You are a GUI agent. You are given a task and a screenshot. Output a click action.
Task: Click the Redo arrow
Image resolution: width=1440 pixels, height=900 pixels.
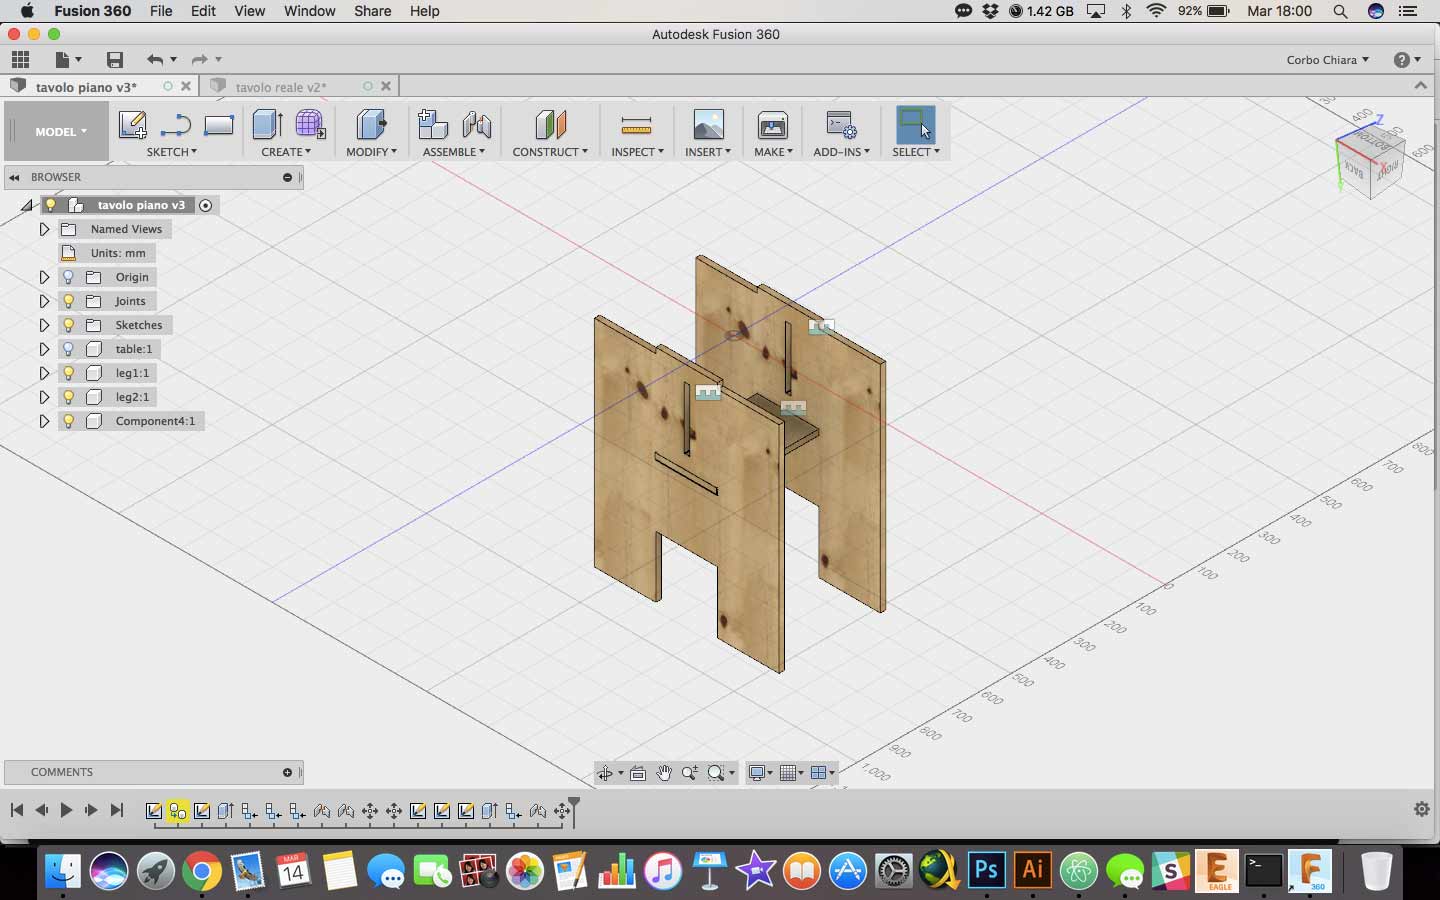point(199,59)
